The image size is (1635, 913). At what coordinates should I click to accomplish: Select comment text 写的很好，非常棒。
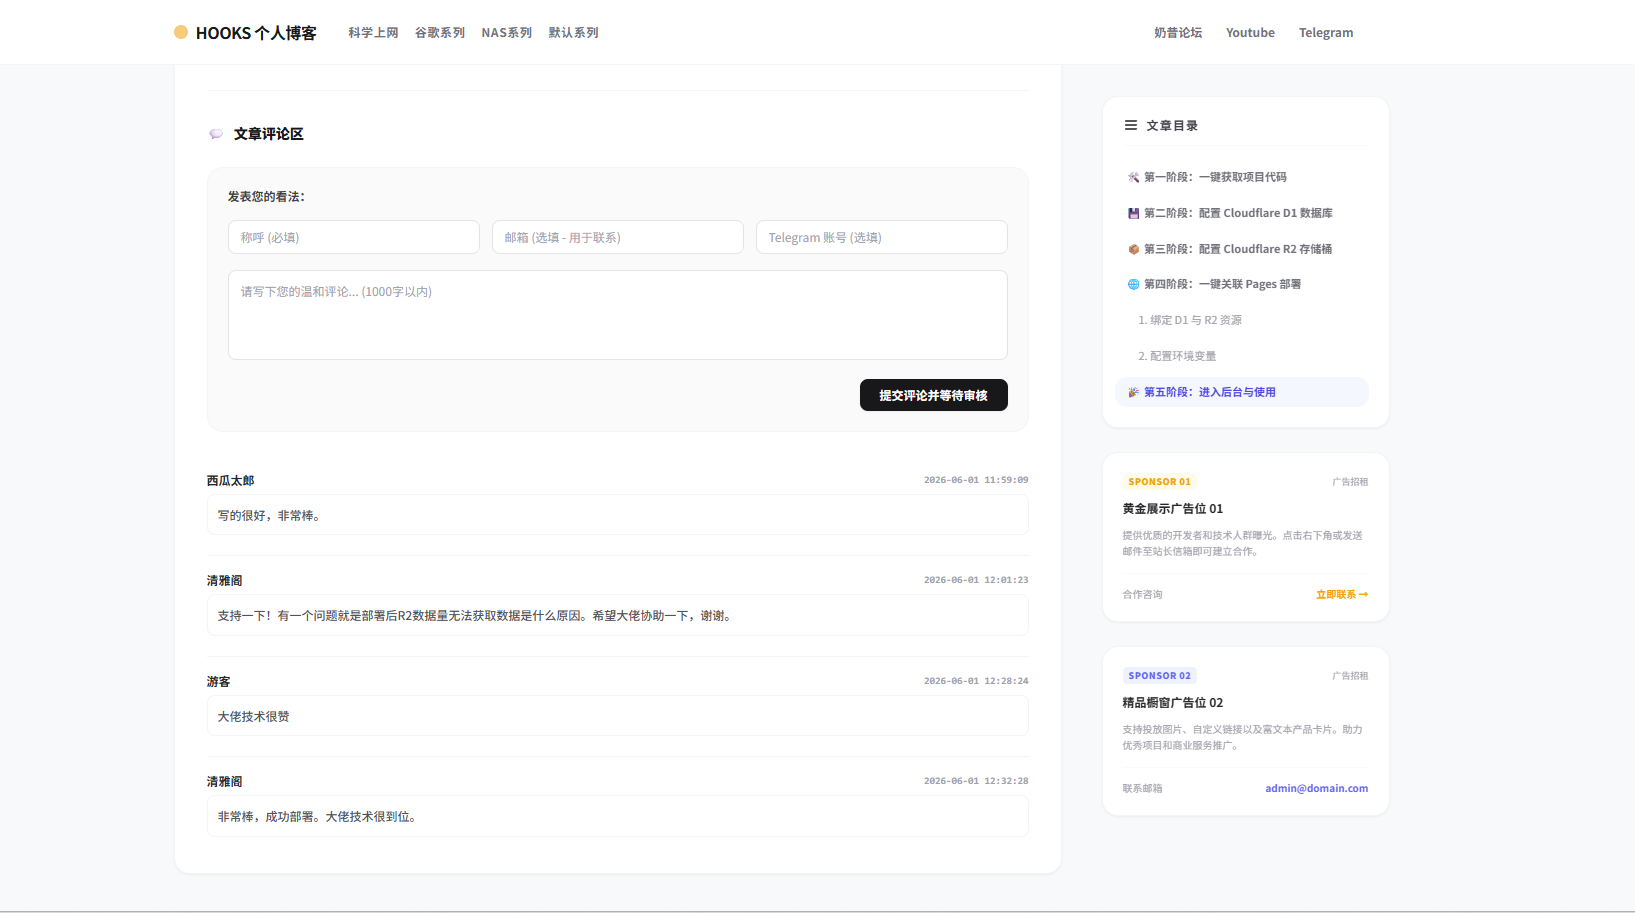point(269,516)
